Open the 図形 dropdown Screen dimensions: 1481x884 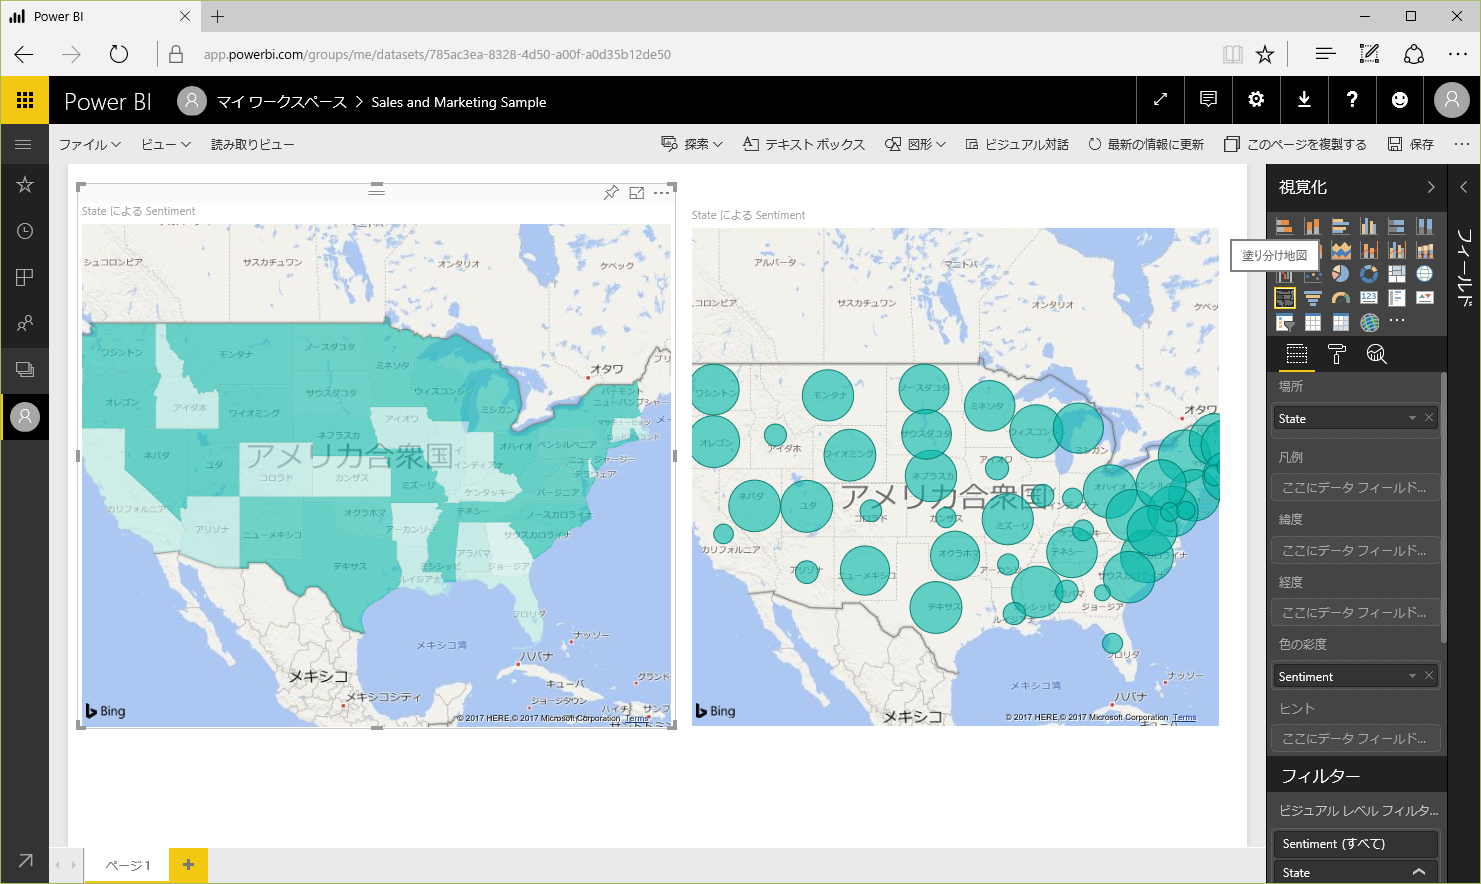(x=915, y=145)
